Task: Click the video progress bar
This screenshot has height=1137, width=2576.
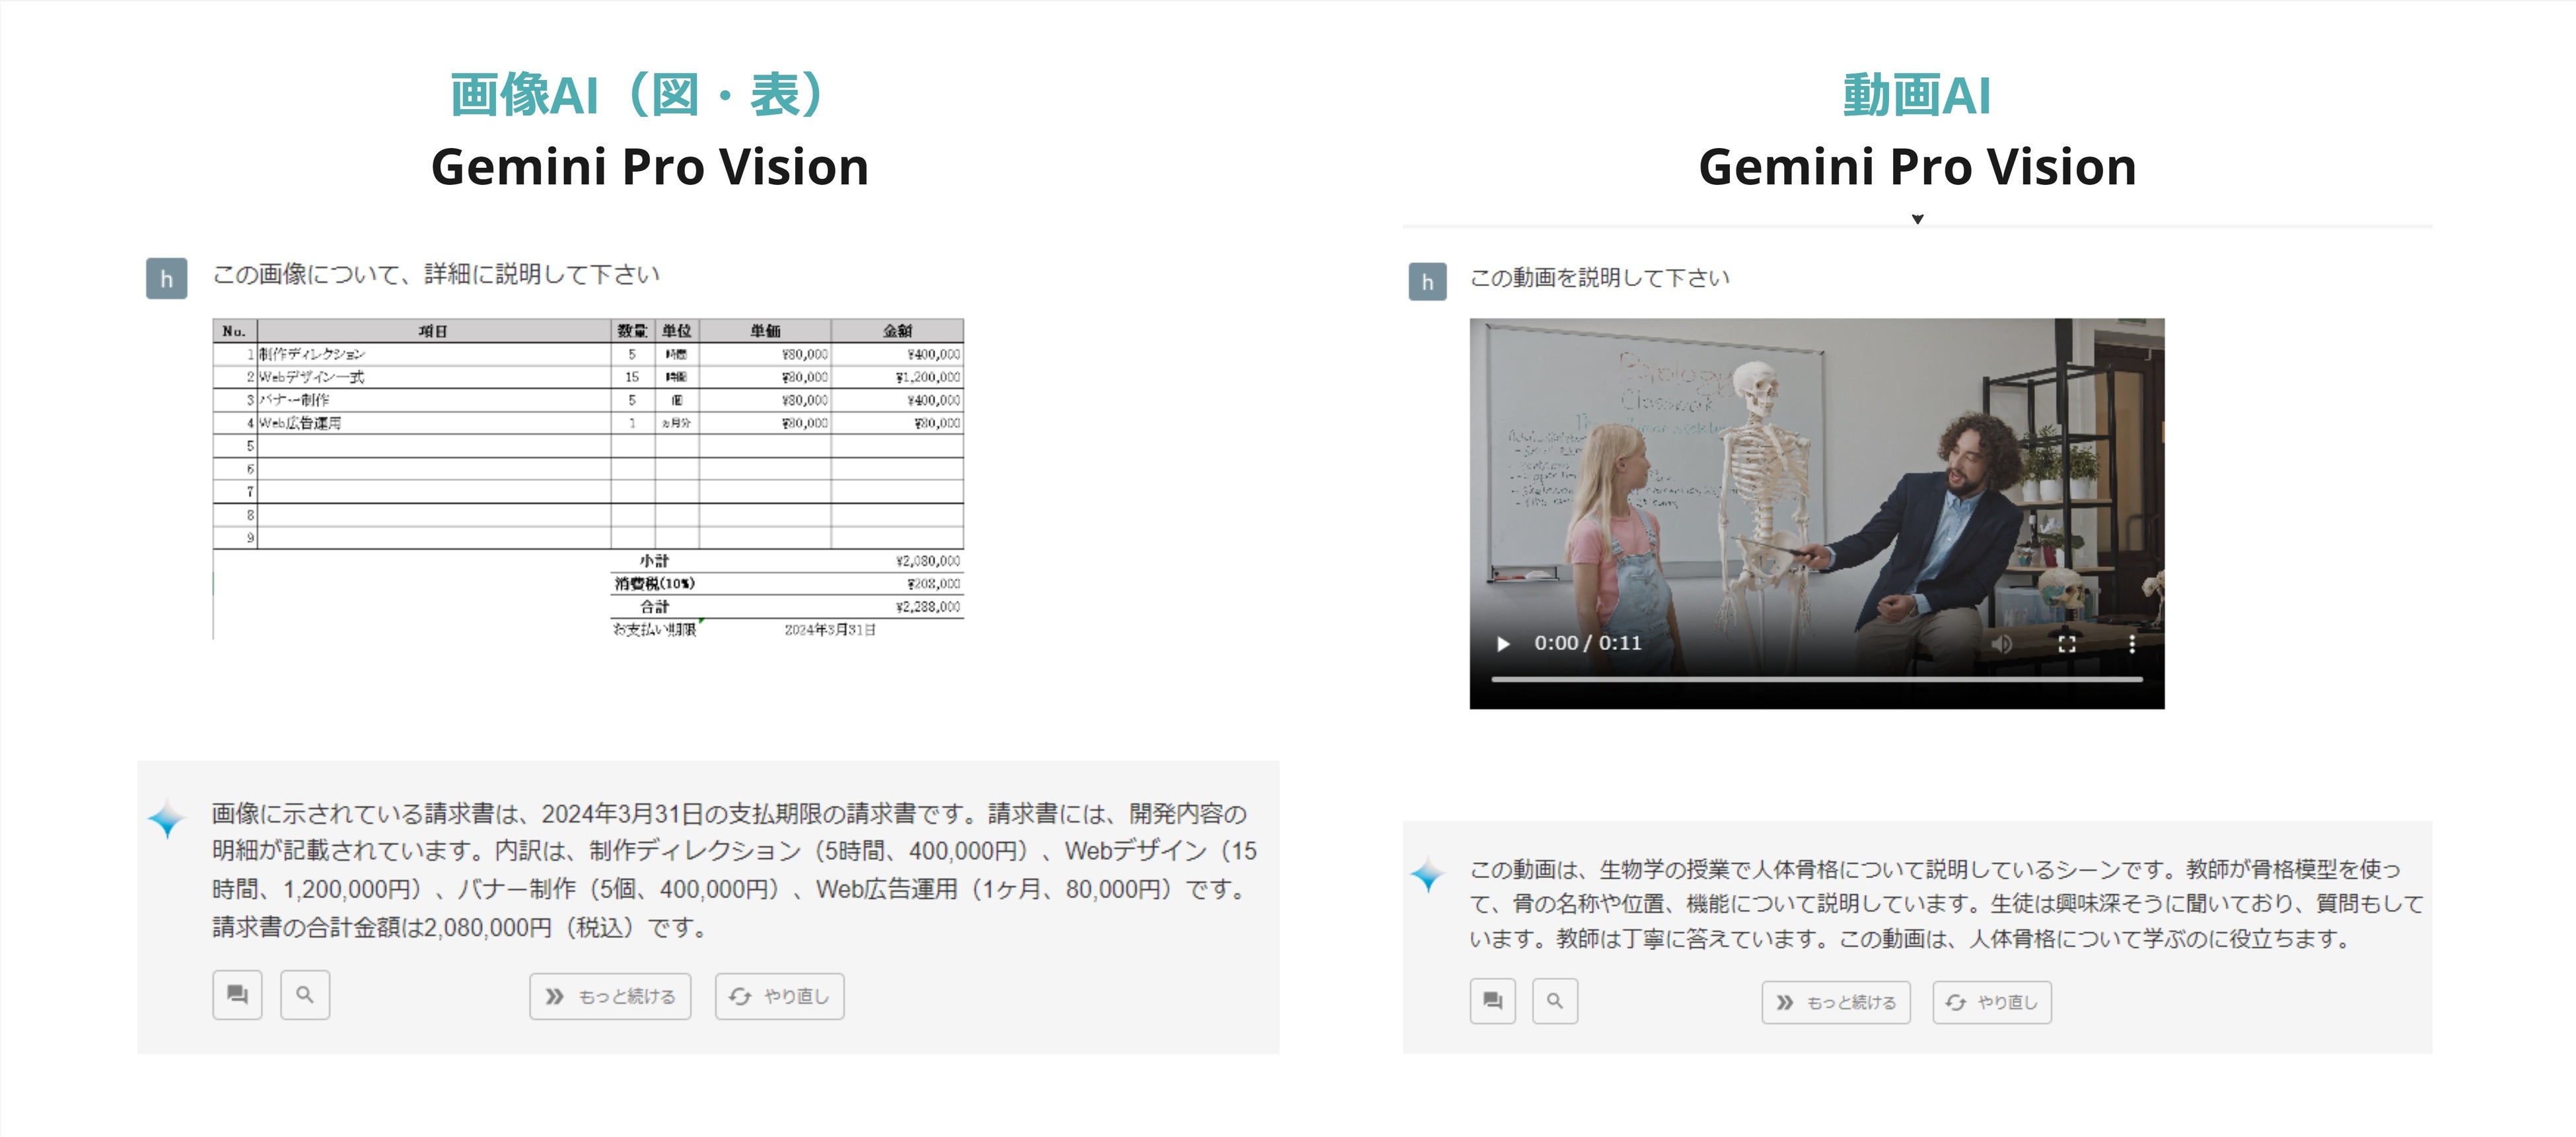Action: (x=1816, y=680)
